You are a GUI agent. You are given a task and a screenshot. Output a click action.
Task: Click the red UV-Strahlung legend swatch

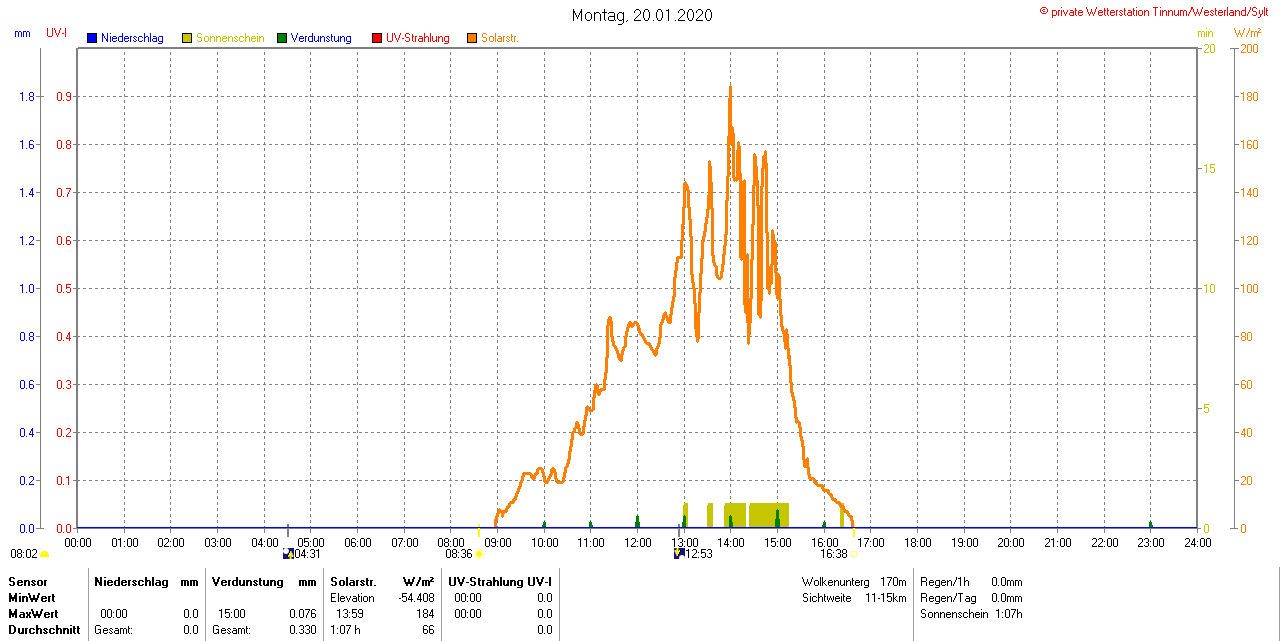[377, 38]
